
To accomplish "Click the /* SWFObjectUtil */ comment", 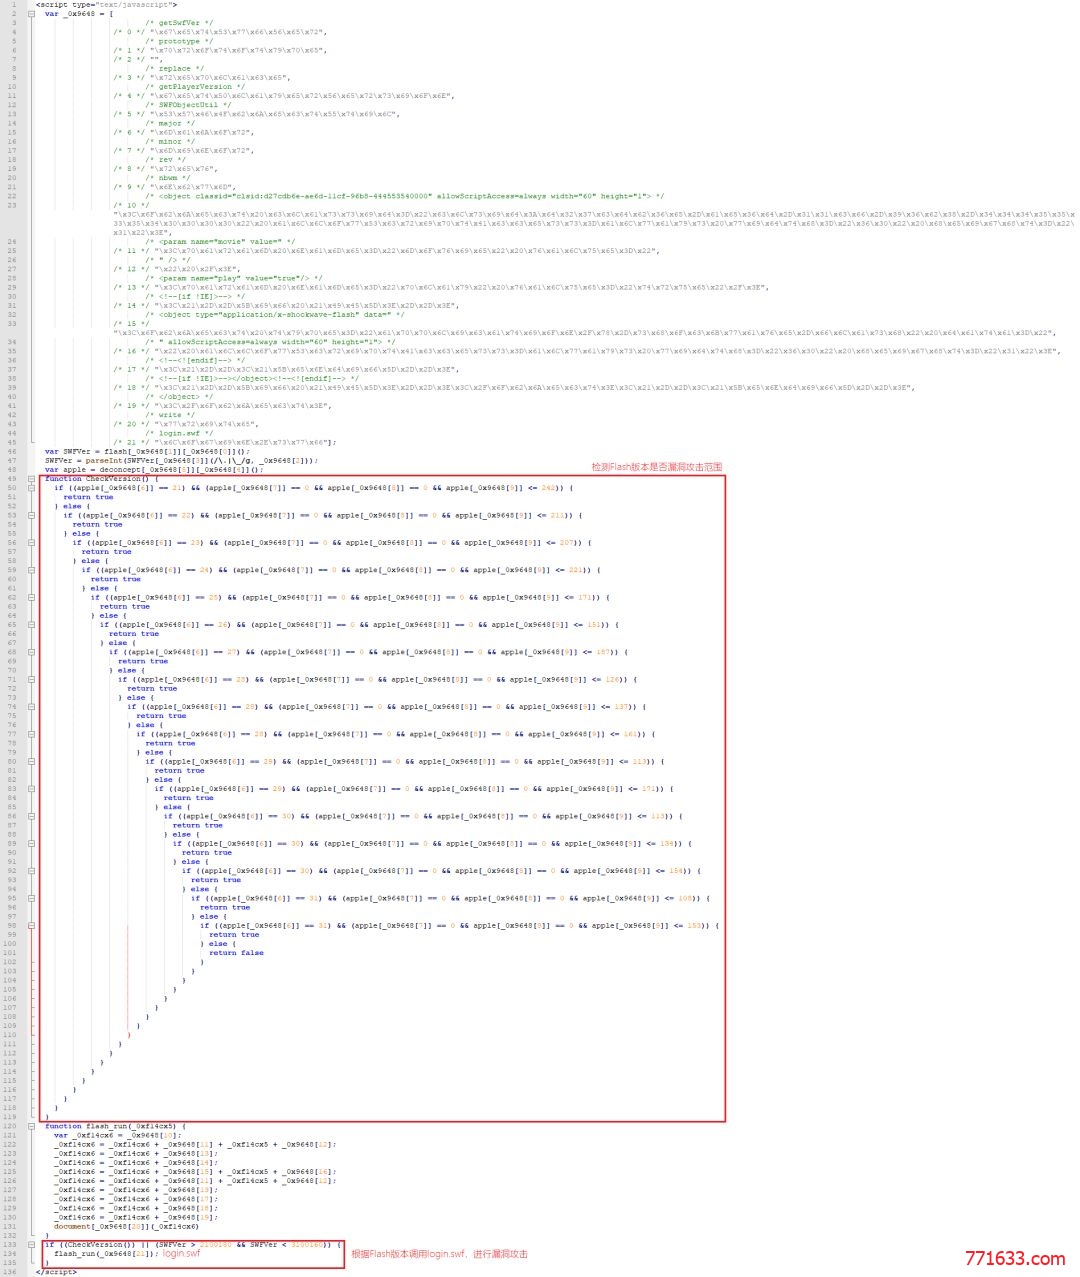I will (x=188, y=105).
